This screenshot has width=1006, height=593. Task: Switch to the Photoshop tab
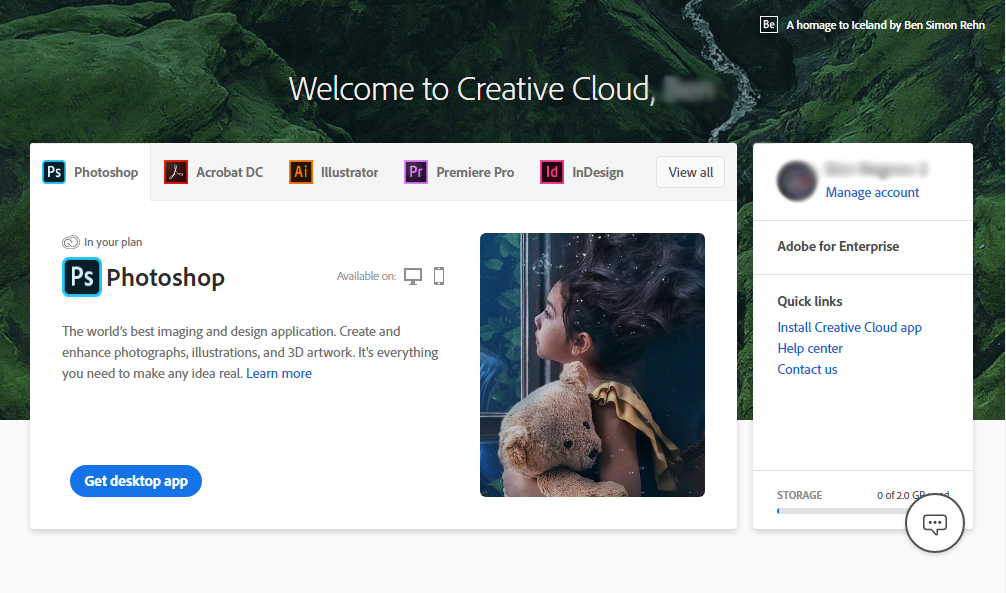90,172
